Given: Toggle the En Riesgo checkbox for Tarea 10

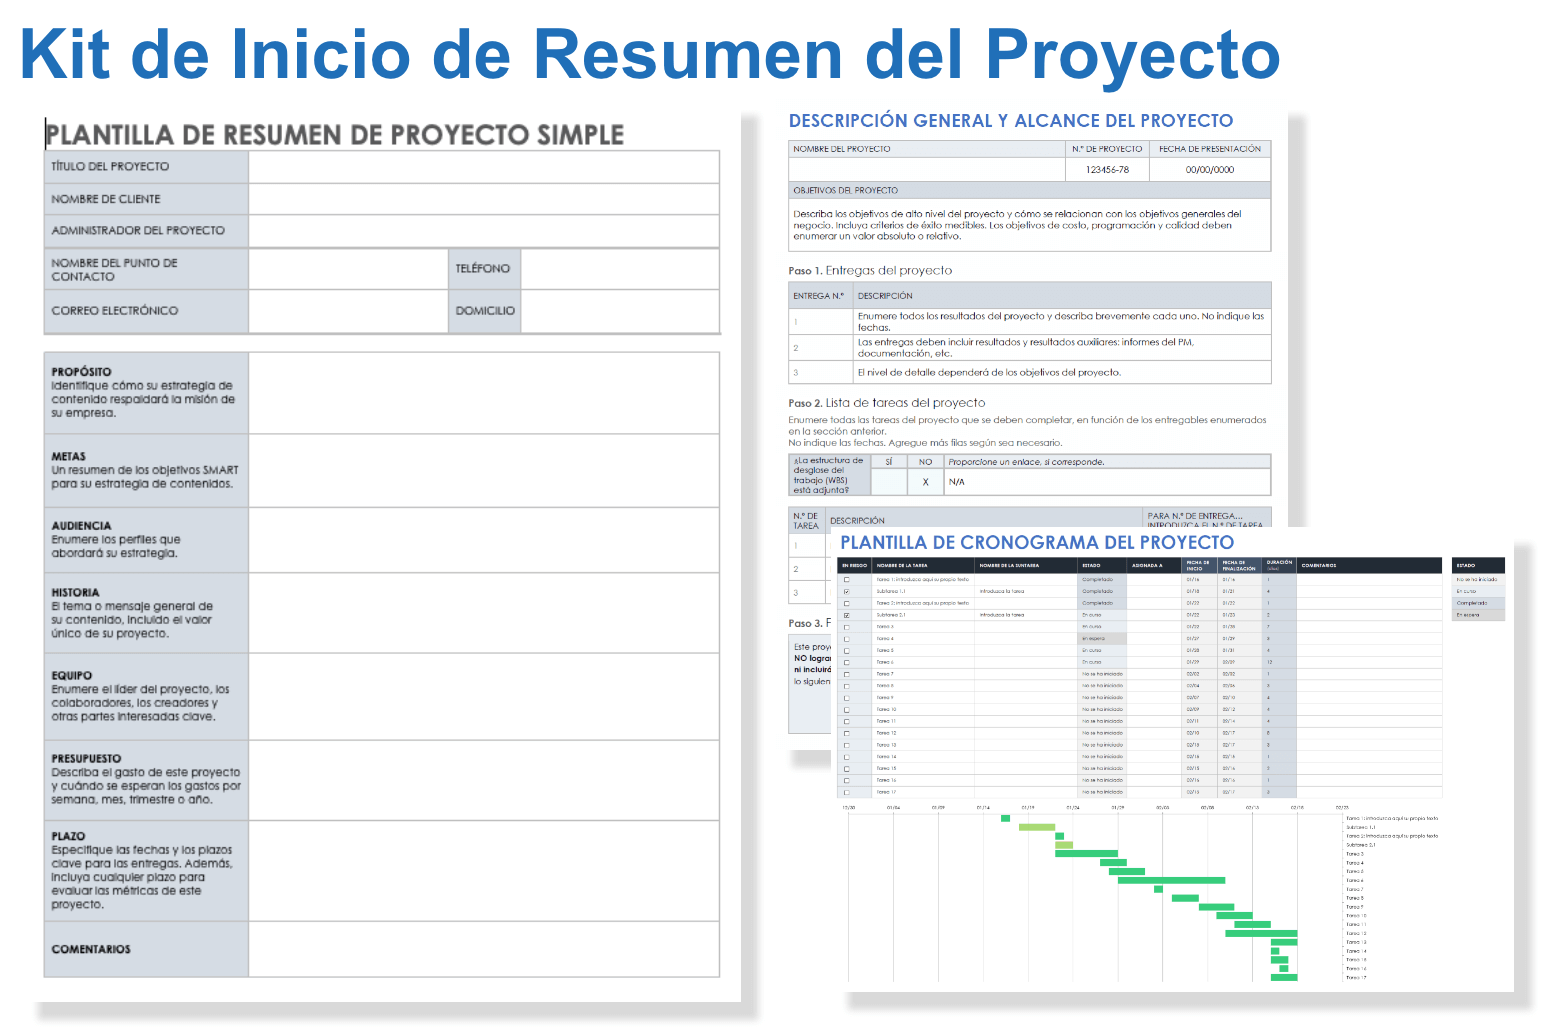Looking at the screenshot, I should [846, 709].
